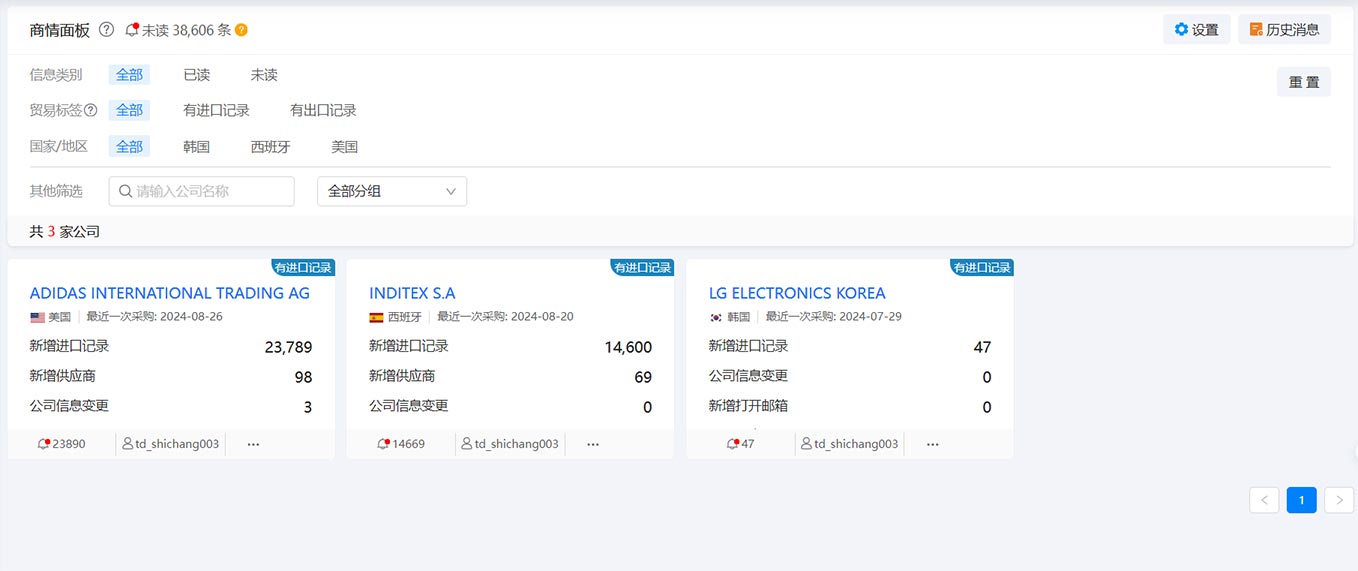1358x571 pixels.
Task: Open more options ellipsis on ADIDAS card
Action: 253,444
